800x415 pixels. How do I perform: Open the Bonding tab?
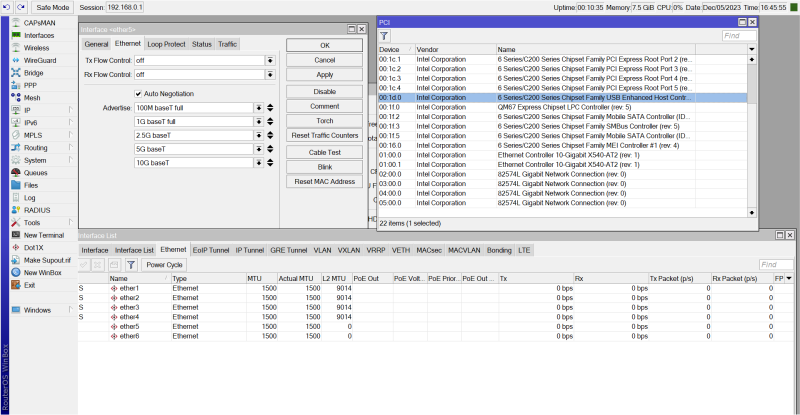499,250
